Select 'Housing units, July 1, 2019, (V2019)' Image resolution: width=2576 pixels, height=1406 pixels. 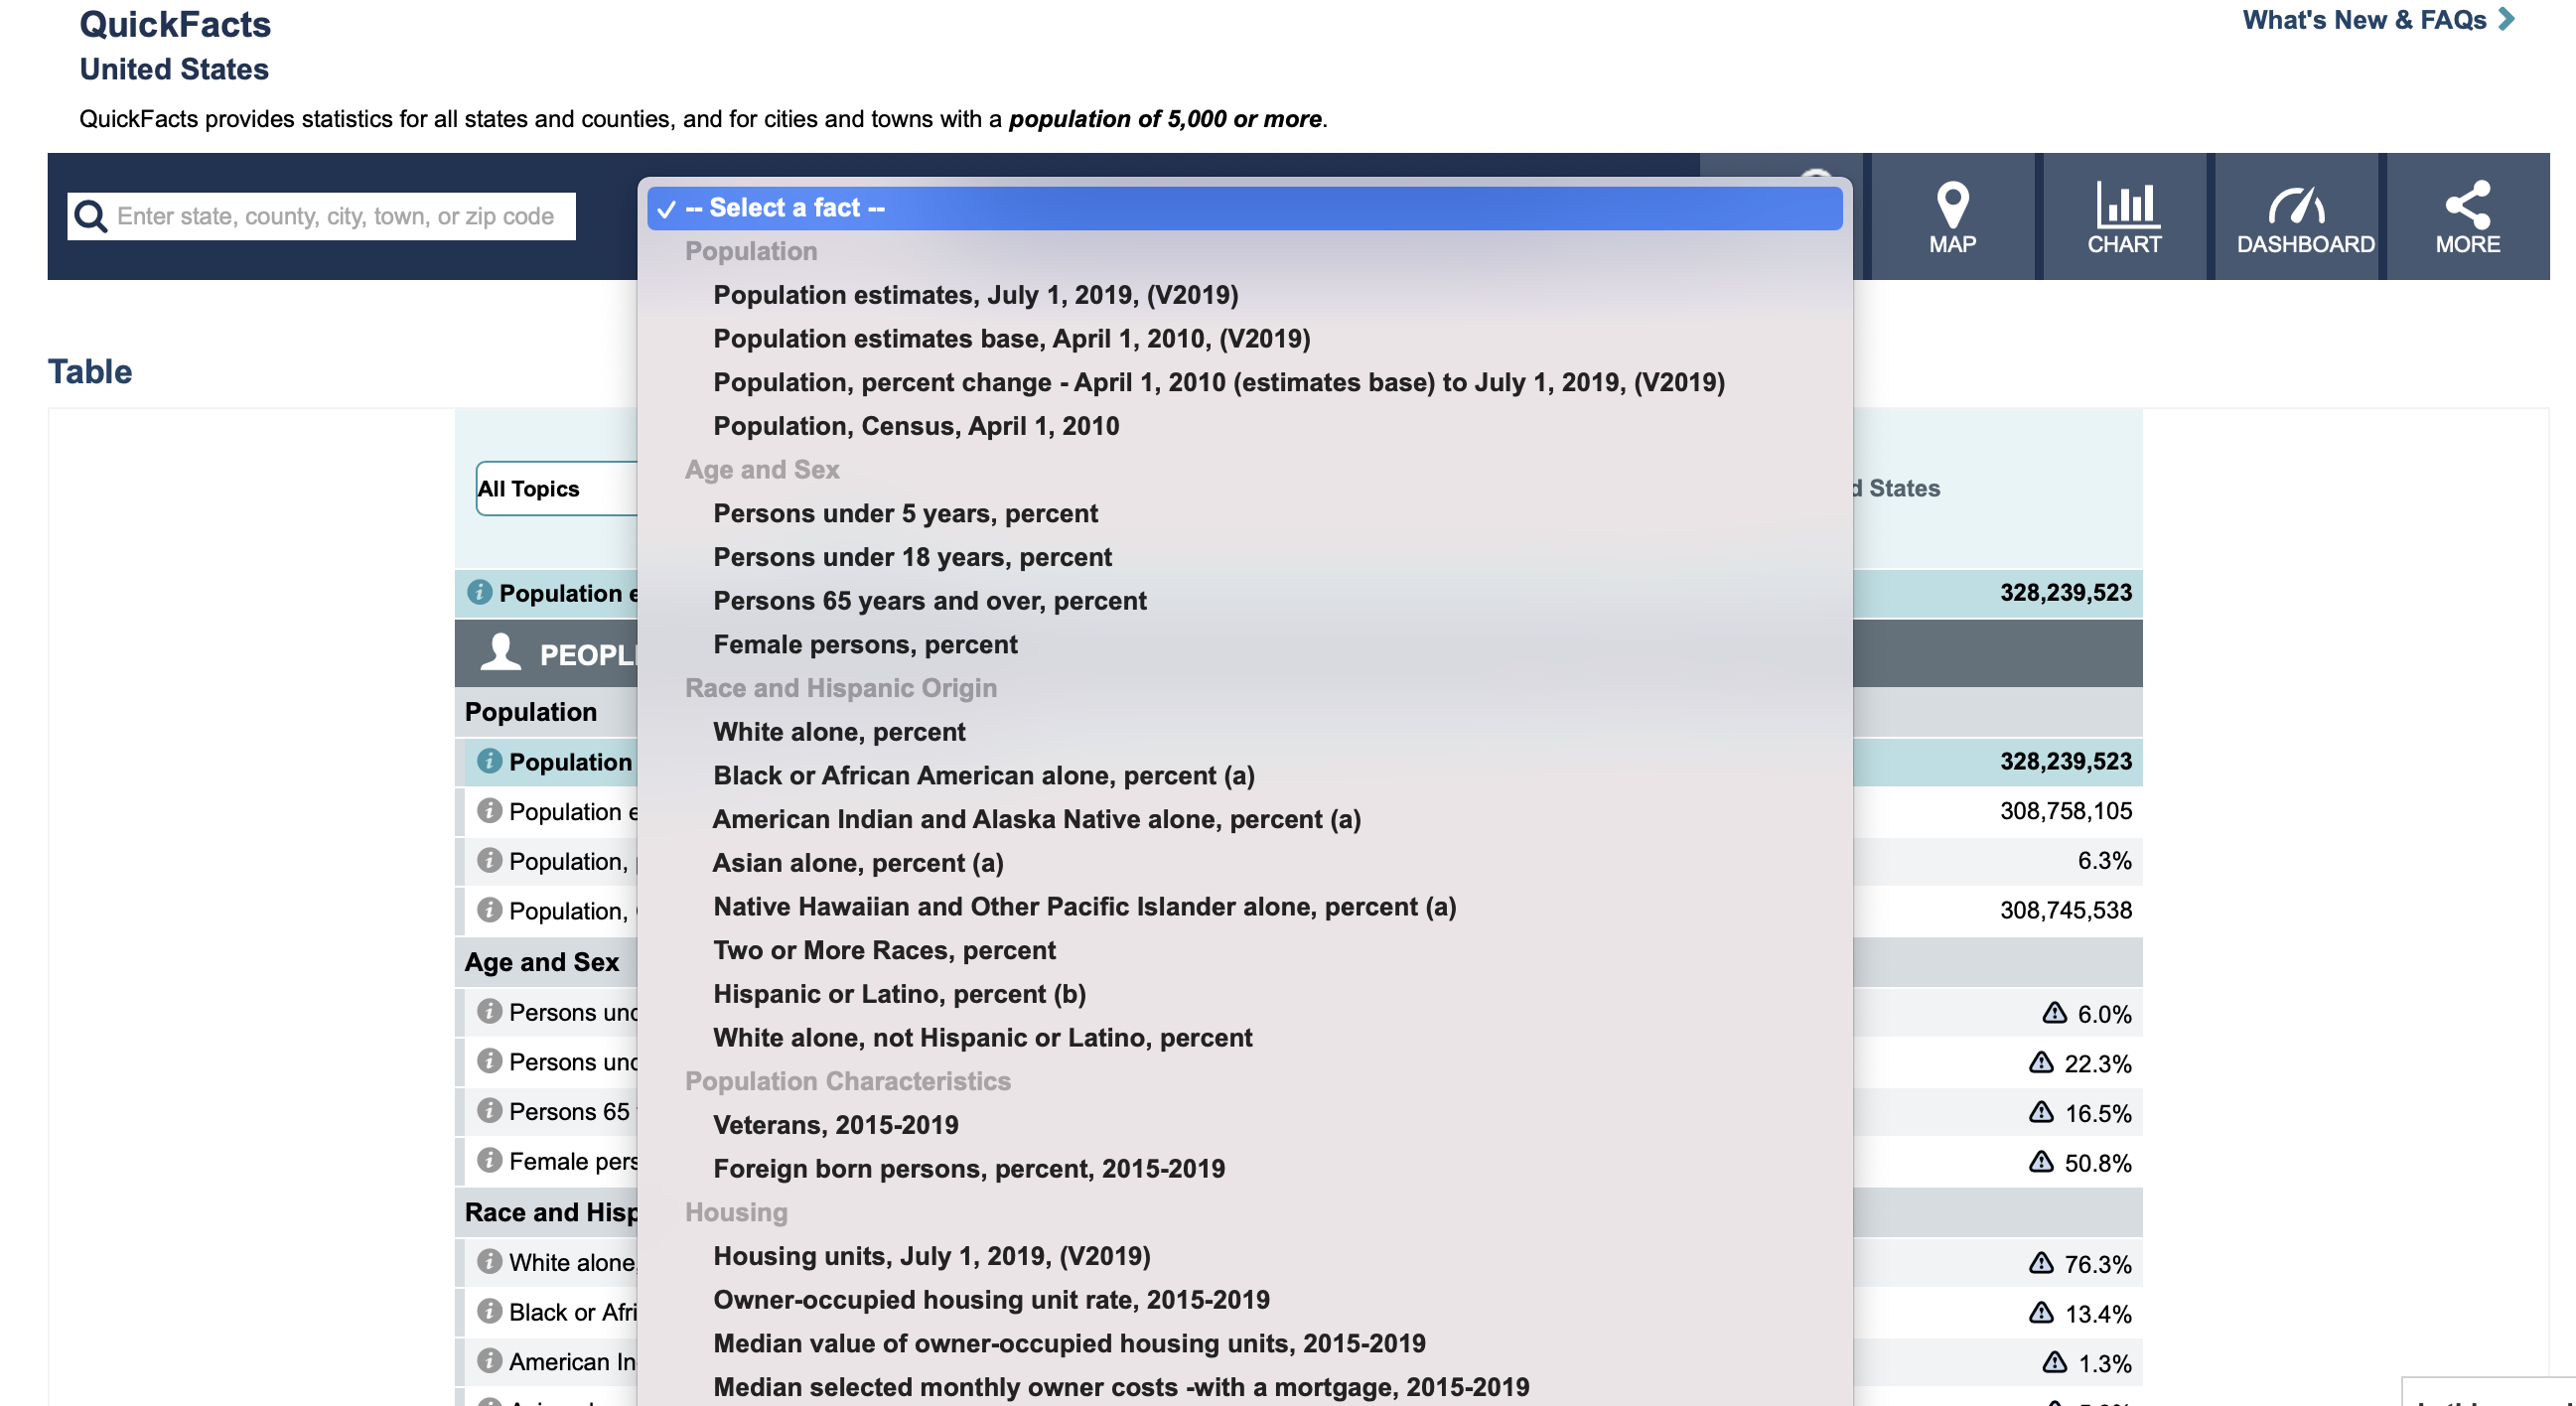(x=931, y=1256)
